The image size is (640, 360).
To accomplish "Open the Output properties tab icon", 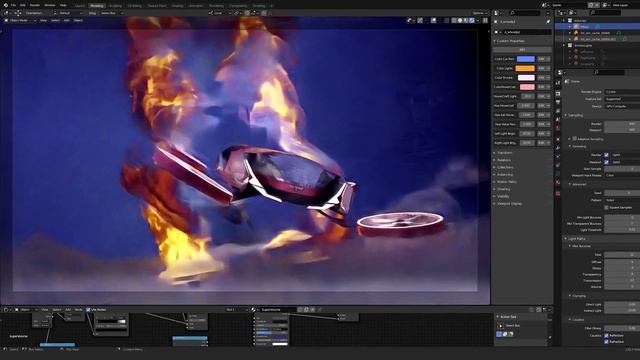I will tap(558, 102).
